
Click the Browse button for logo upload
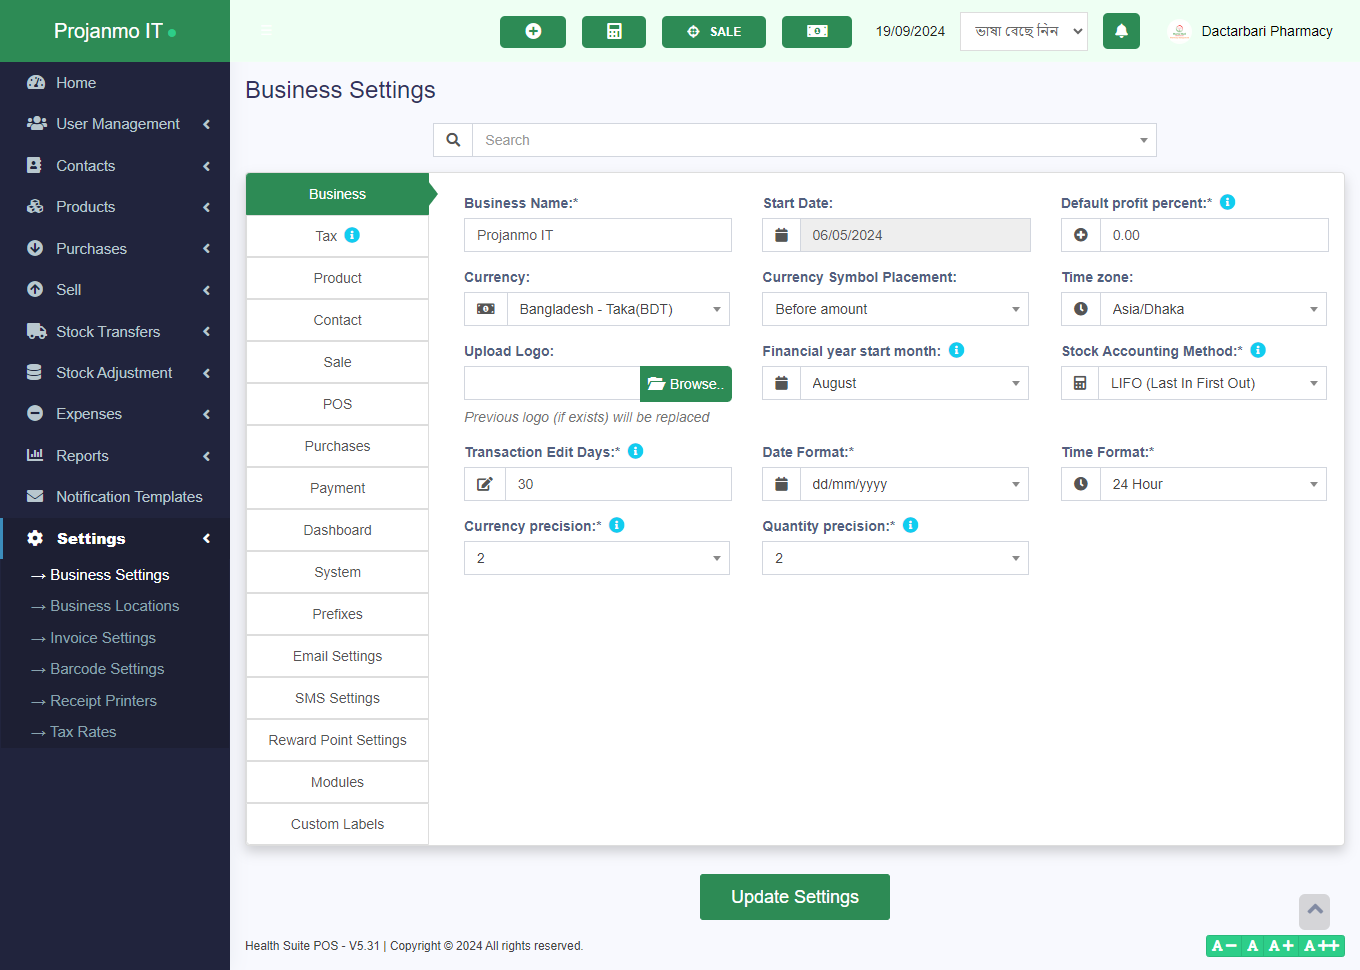pos(685,384)
